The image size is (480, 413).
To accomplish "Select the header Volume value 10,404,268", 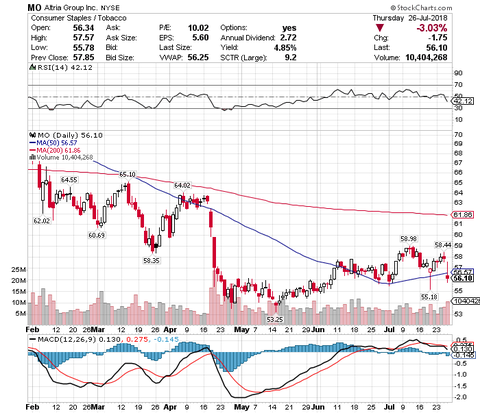I will 426,57.
